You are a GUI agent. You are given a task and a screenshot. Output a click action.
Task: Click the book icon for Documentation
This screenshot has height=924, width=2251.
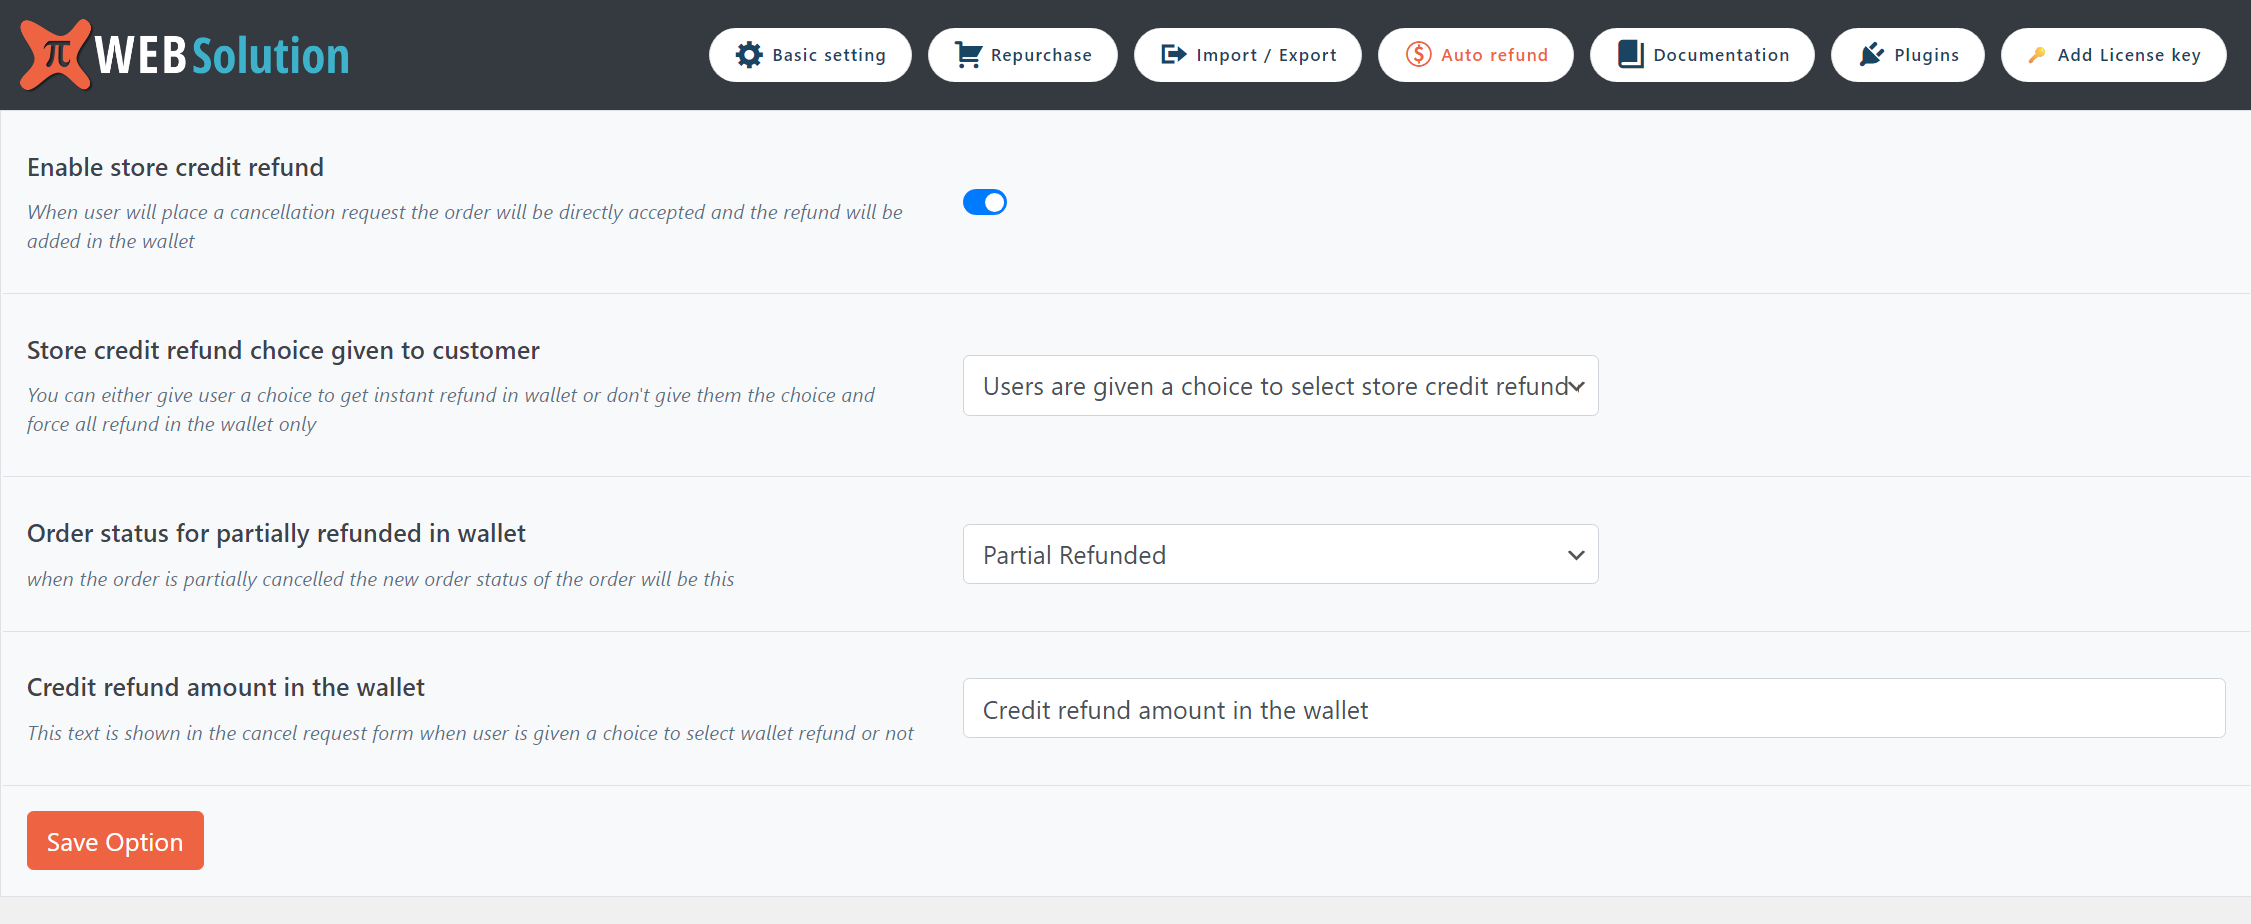(1630, 55)
